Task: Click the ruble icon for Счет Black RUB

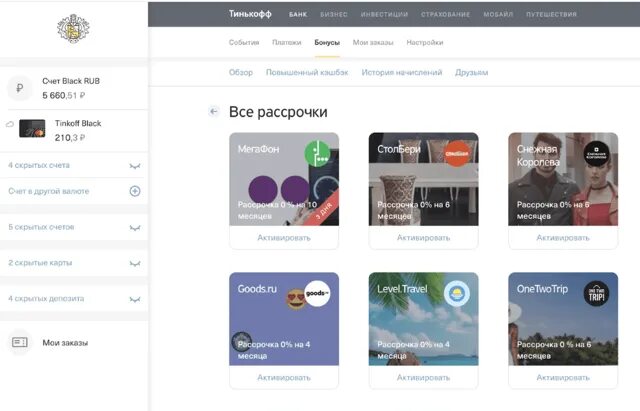Action: tap(20, 88)
